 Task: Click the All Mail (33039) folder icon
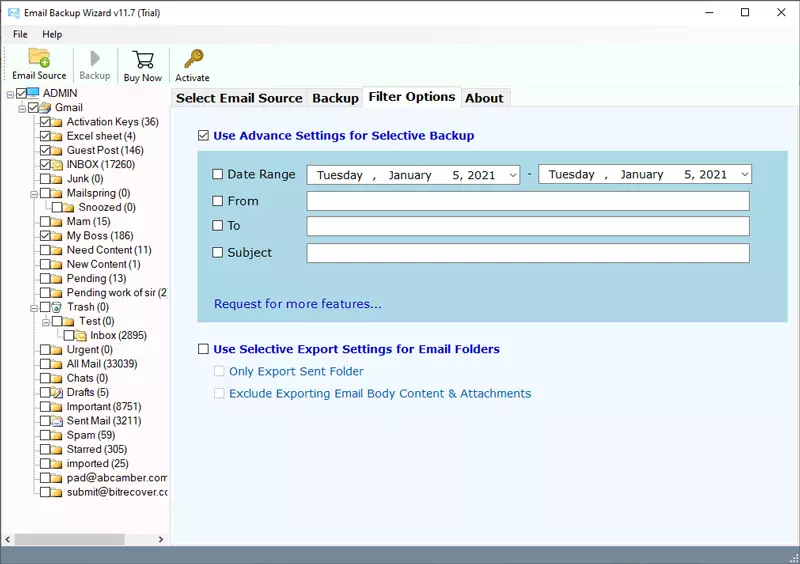tap(57, 364)
